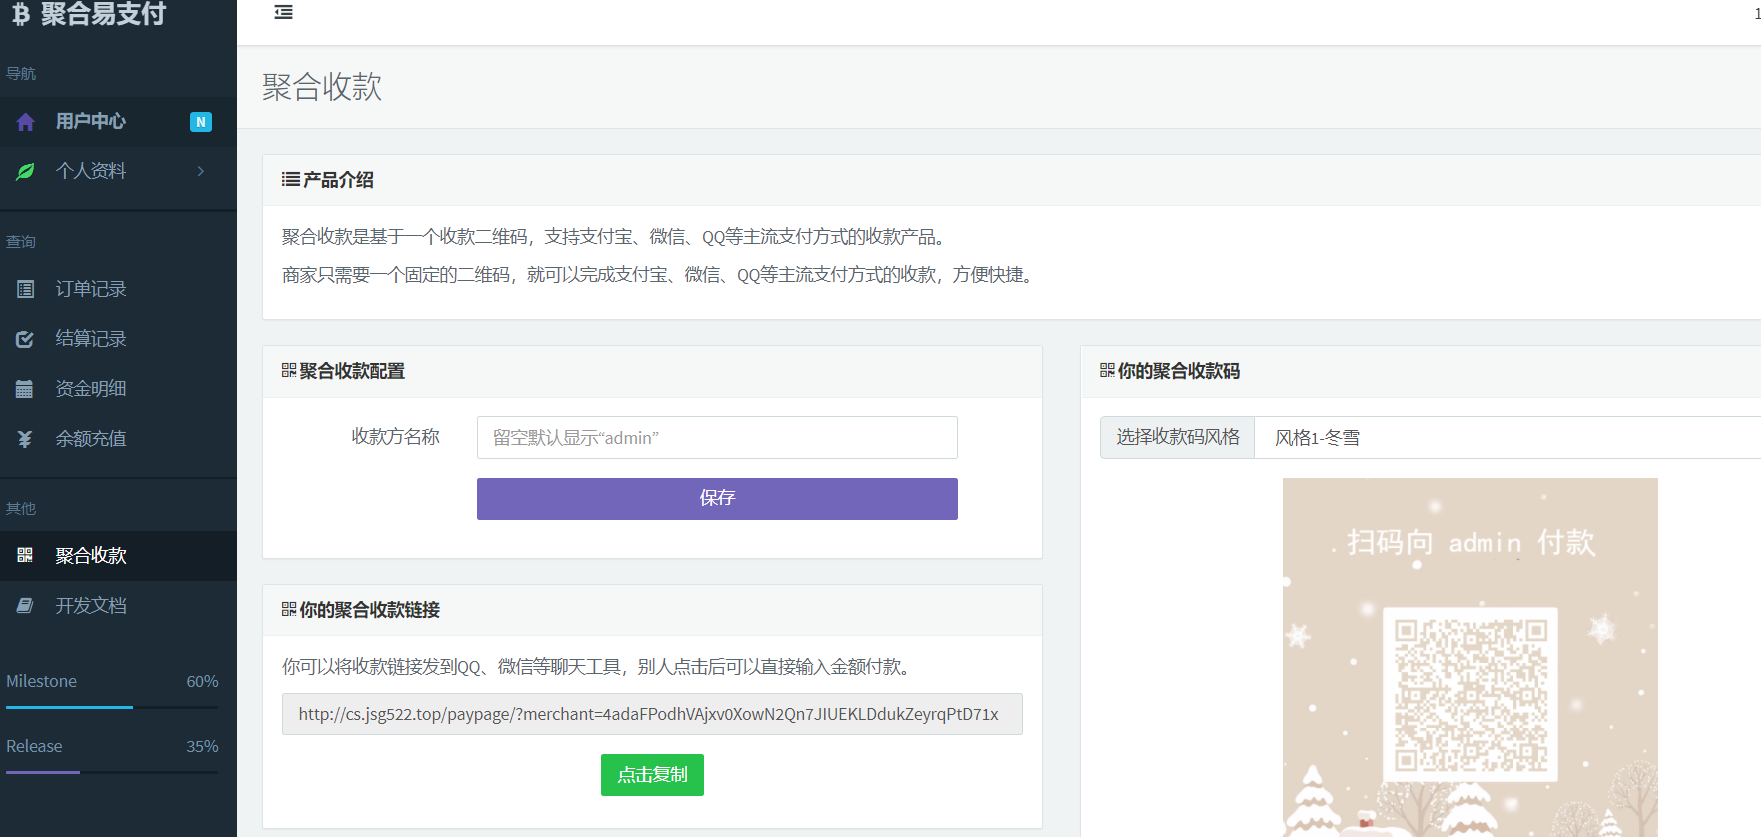Click the 你的聚合收款码 heading

click(x=1178, y=371)
